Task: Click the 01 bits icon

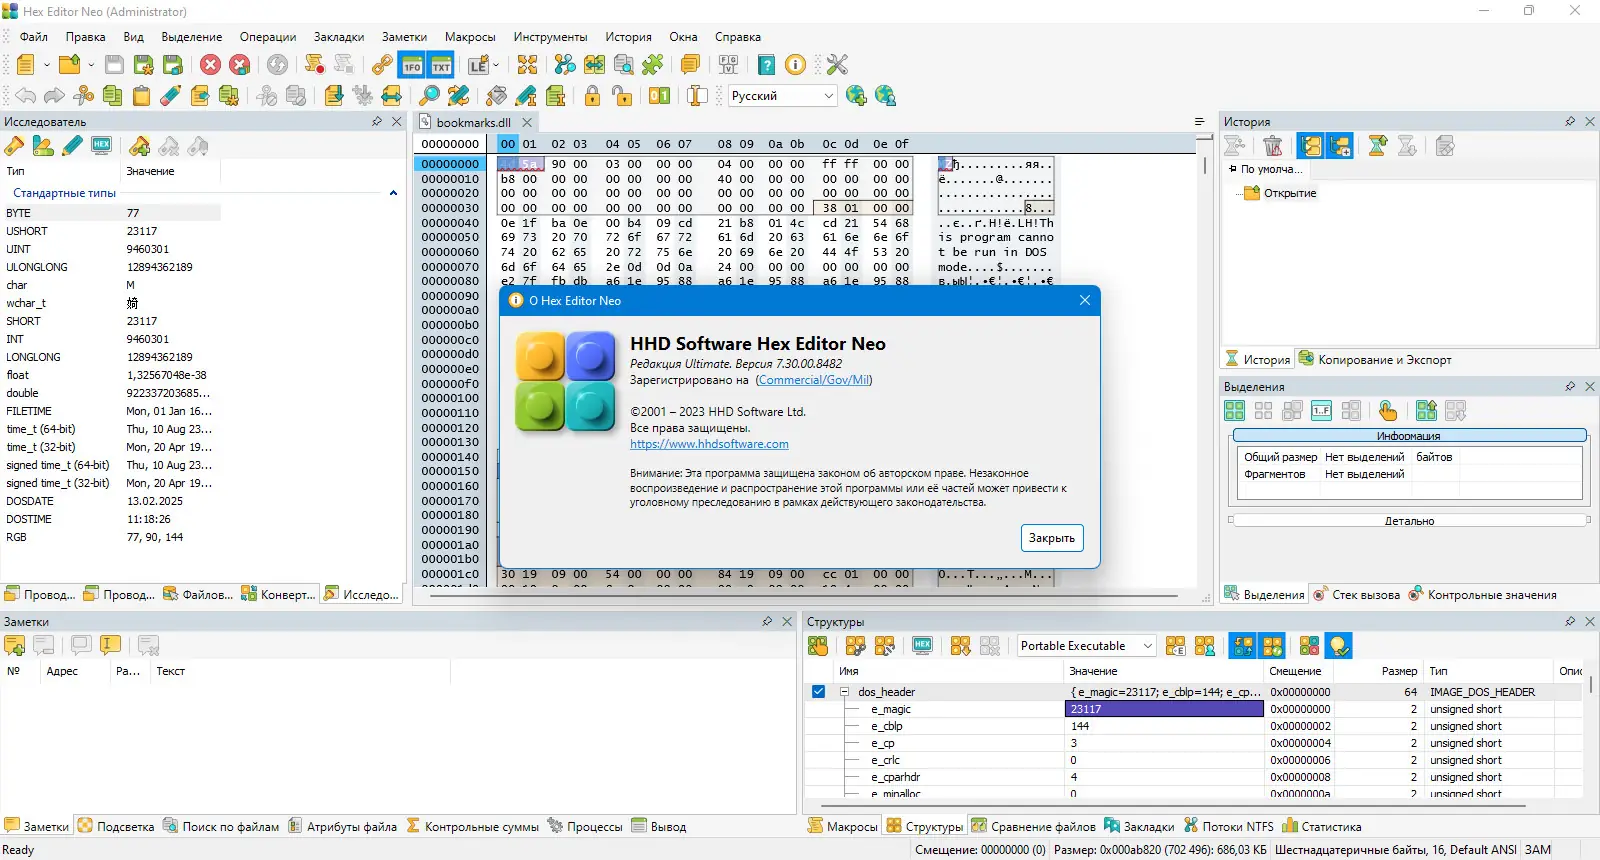Action: pyautogui.click(x=659, y=96)
